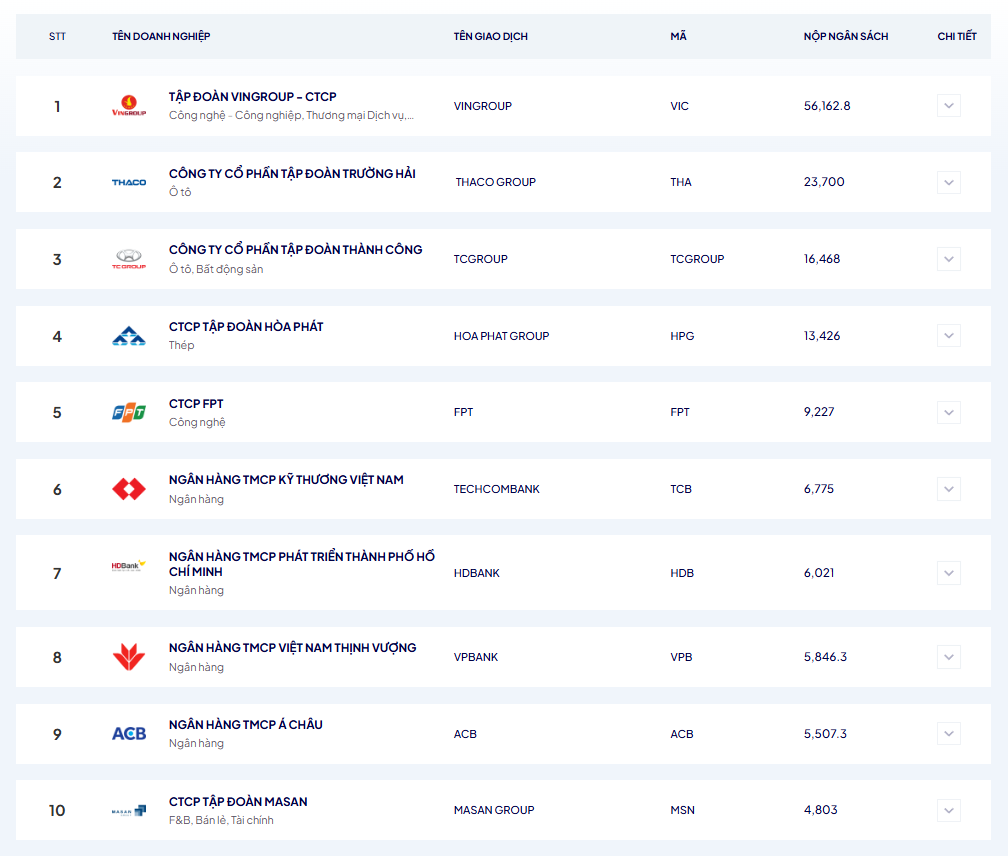Click sector text Ô tô, Bất động sản

pyautogui.click(x=216, y=269)
